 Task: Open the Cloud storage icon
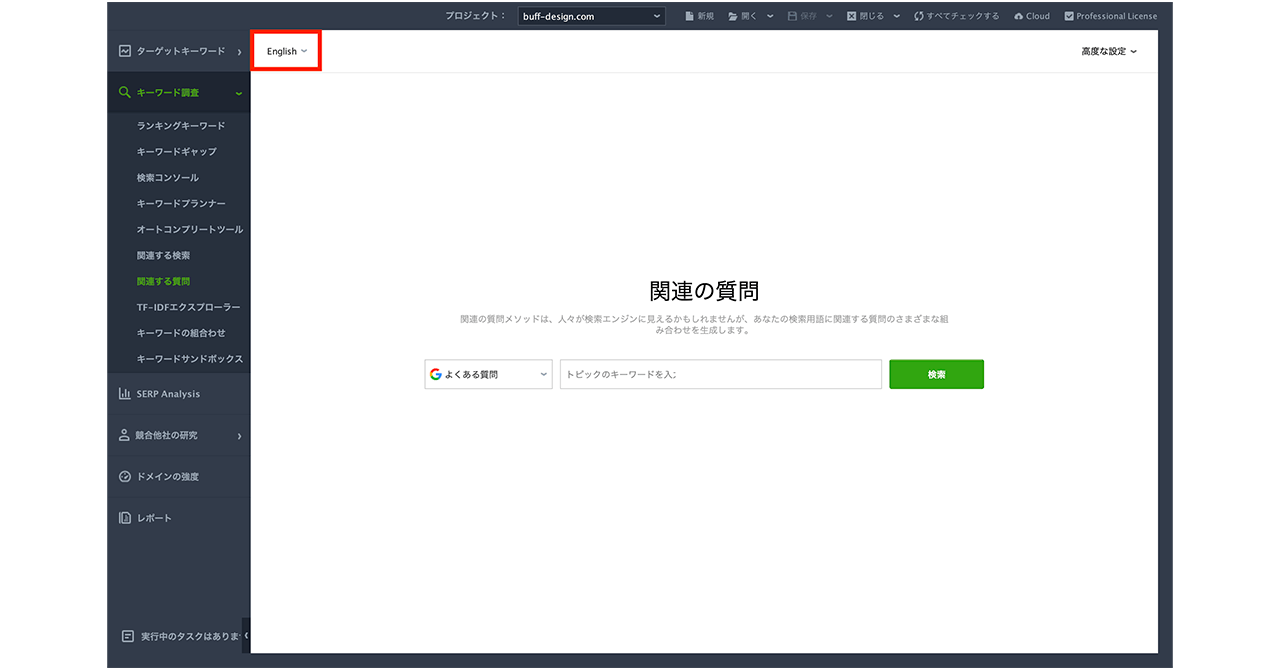[1018, 16]
